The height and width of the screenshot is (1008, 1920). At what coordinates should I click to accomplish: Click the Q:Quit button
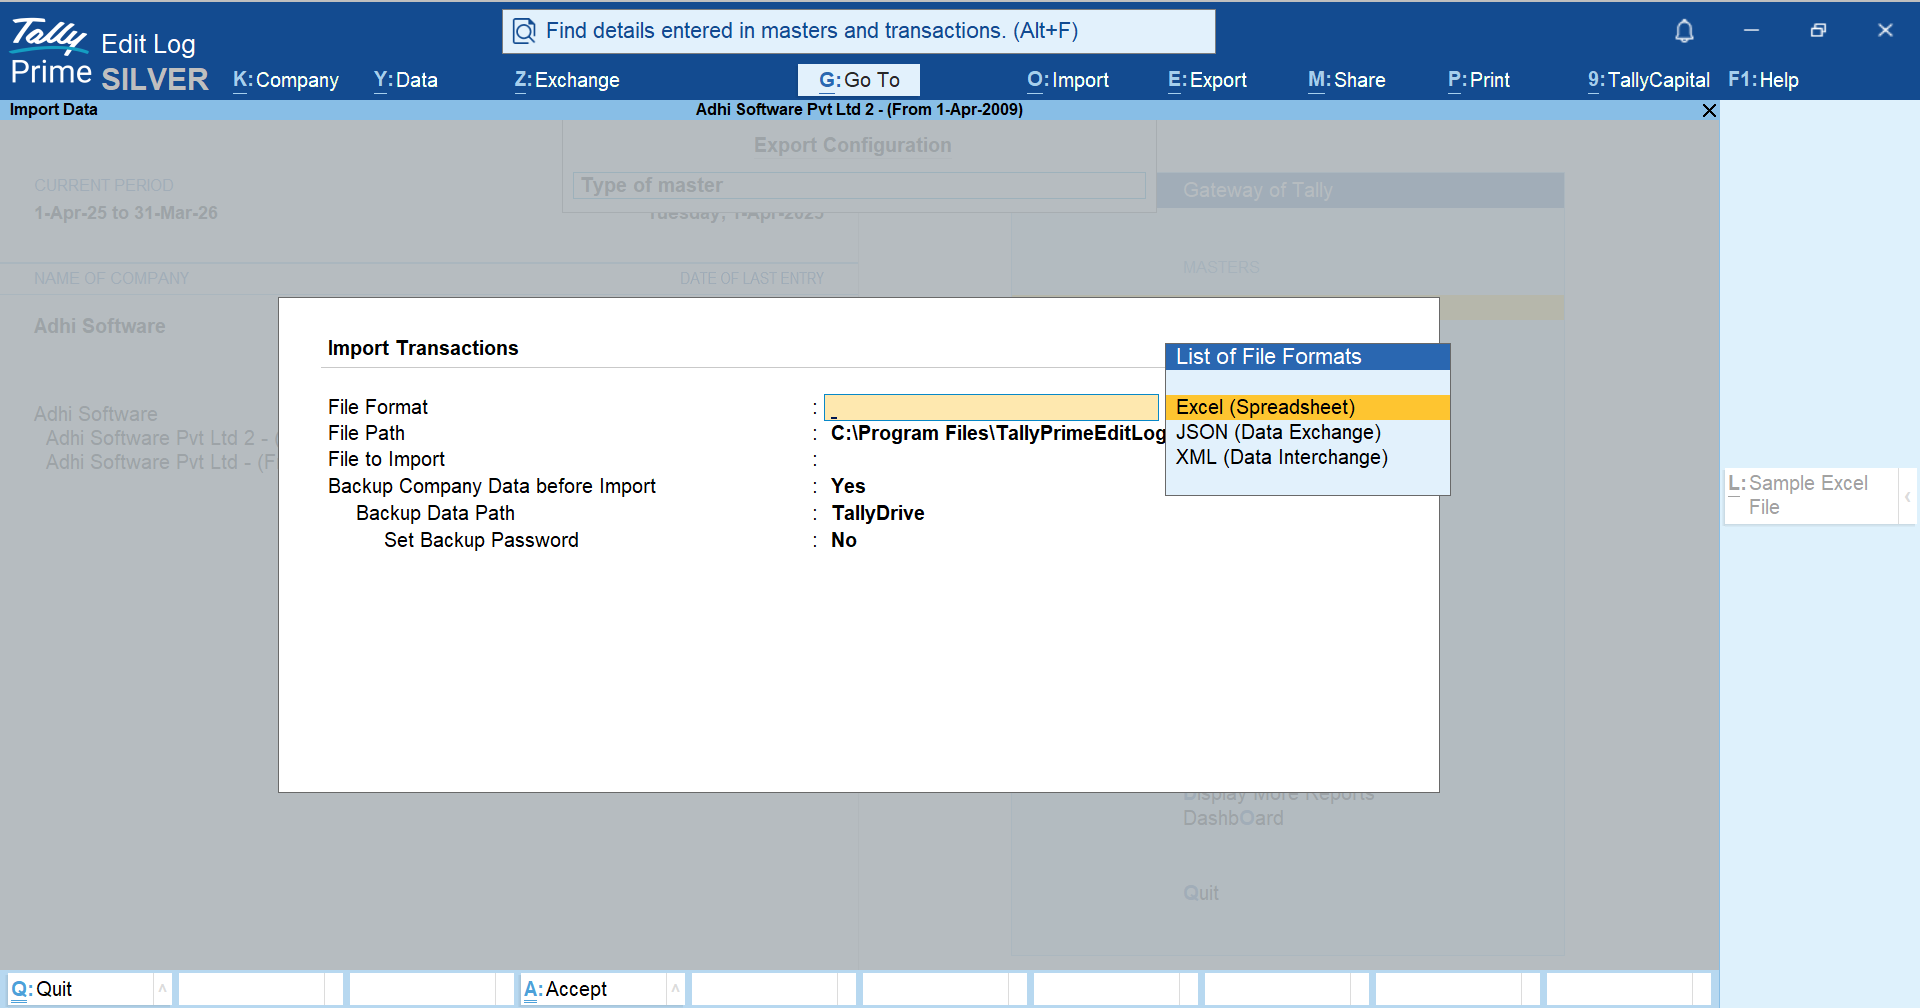(42, 989)
